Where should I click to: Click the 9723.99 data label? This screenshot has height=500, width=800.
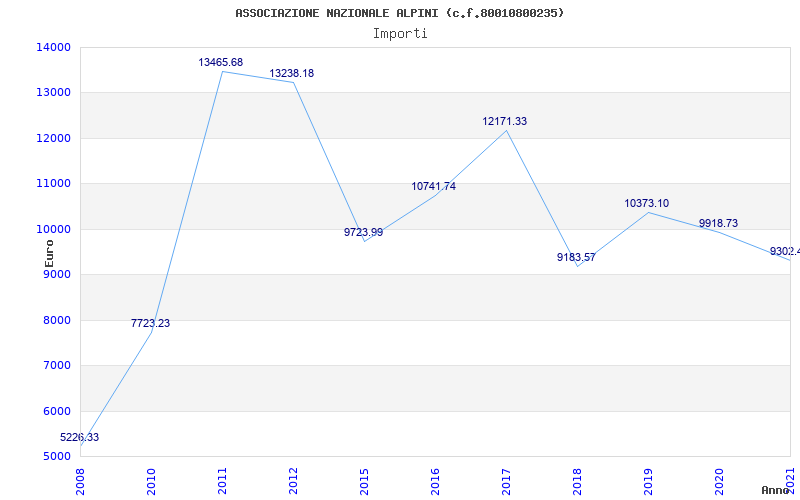pyautogui.click(x=363, y=232)
